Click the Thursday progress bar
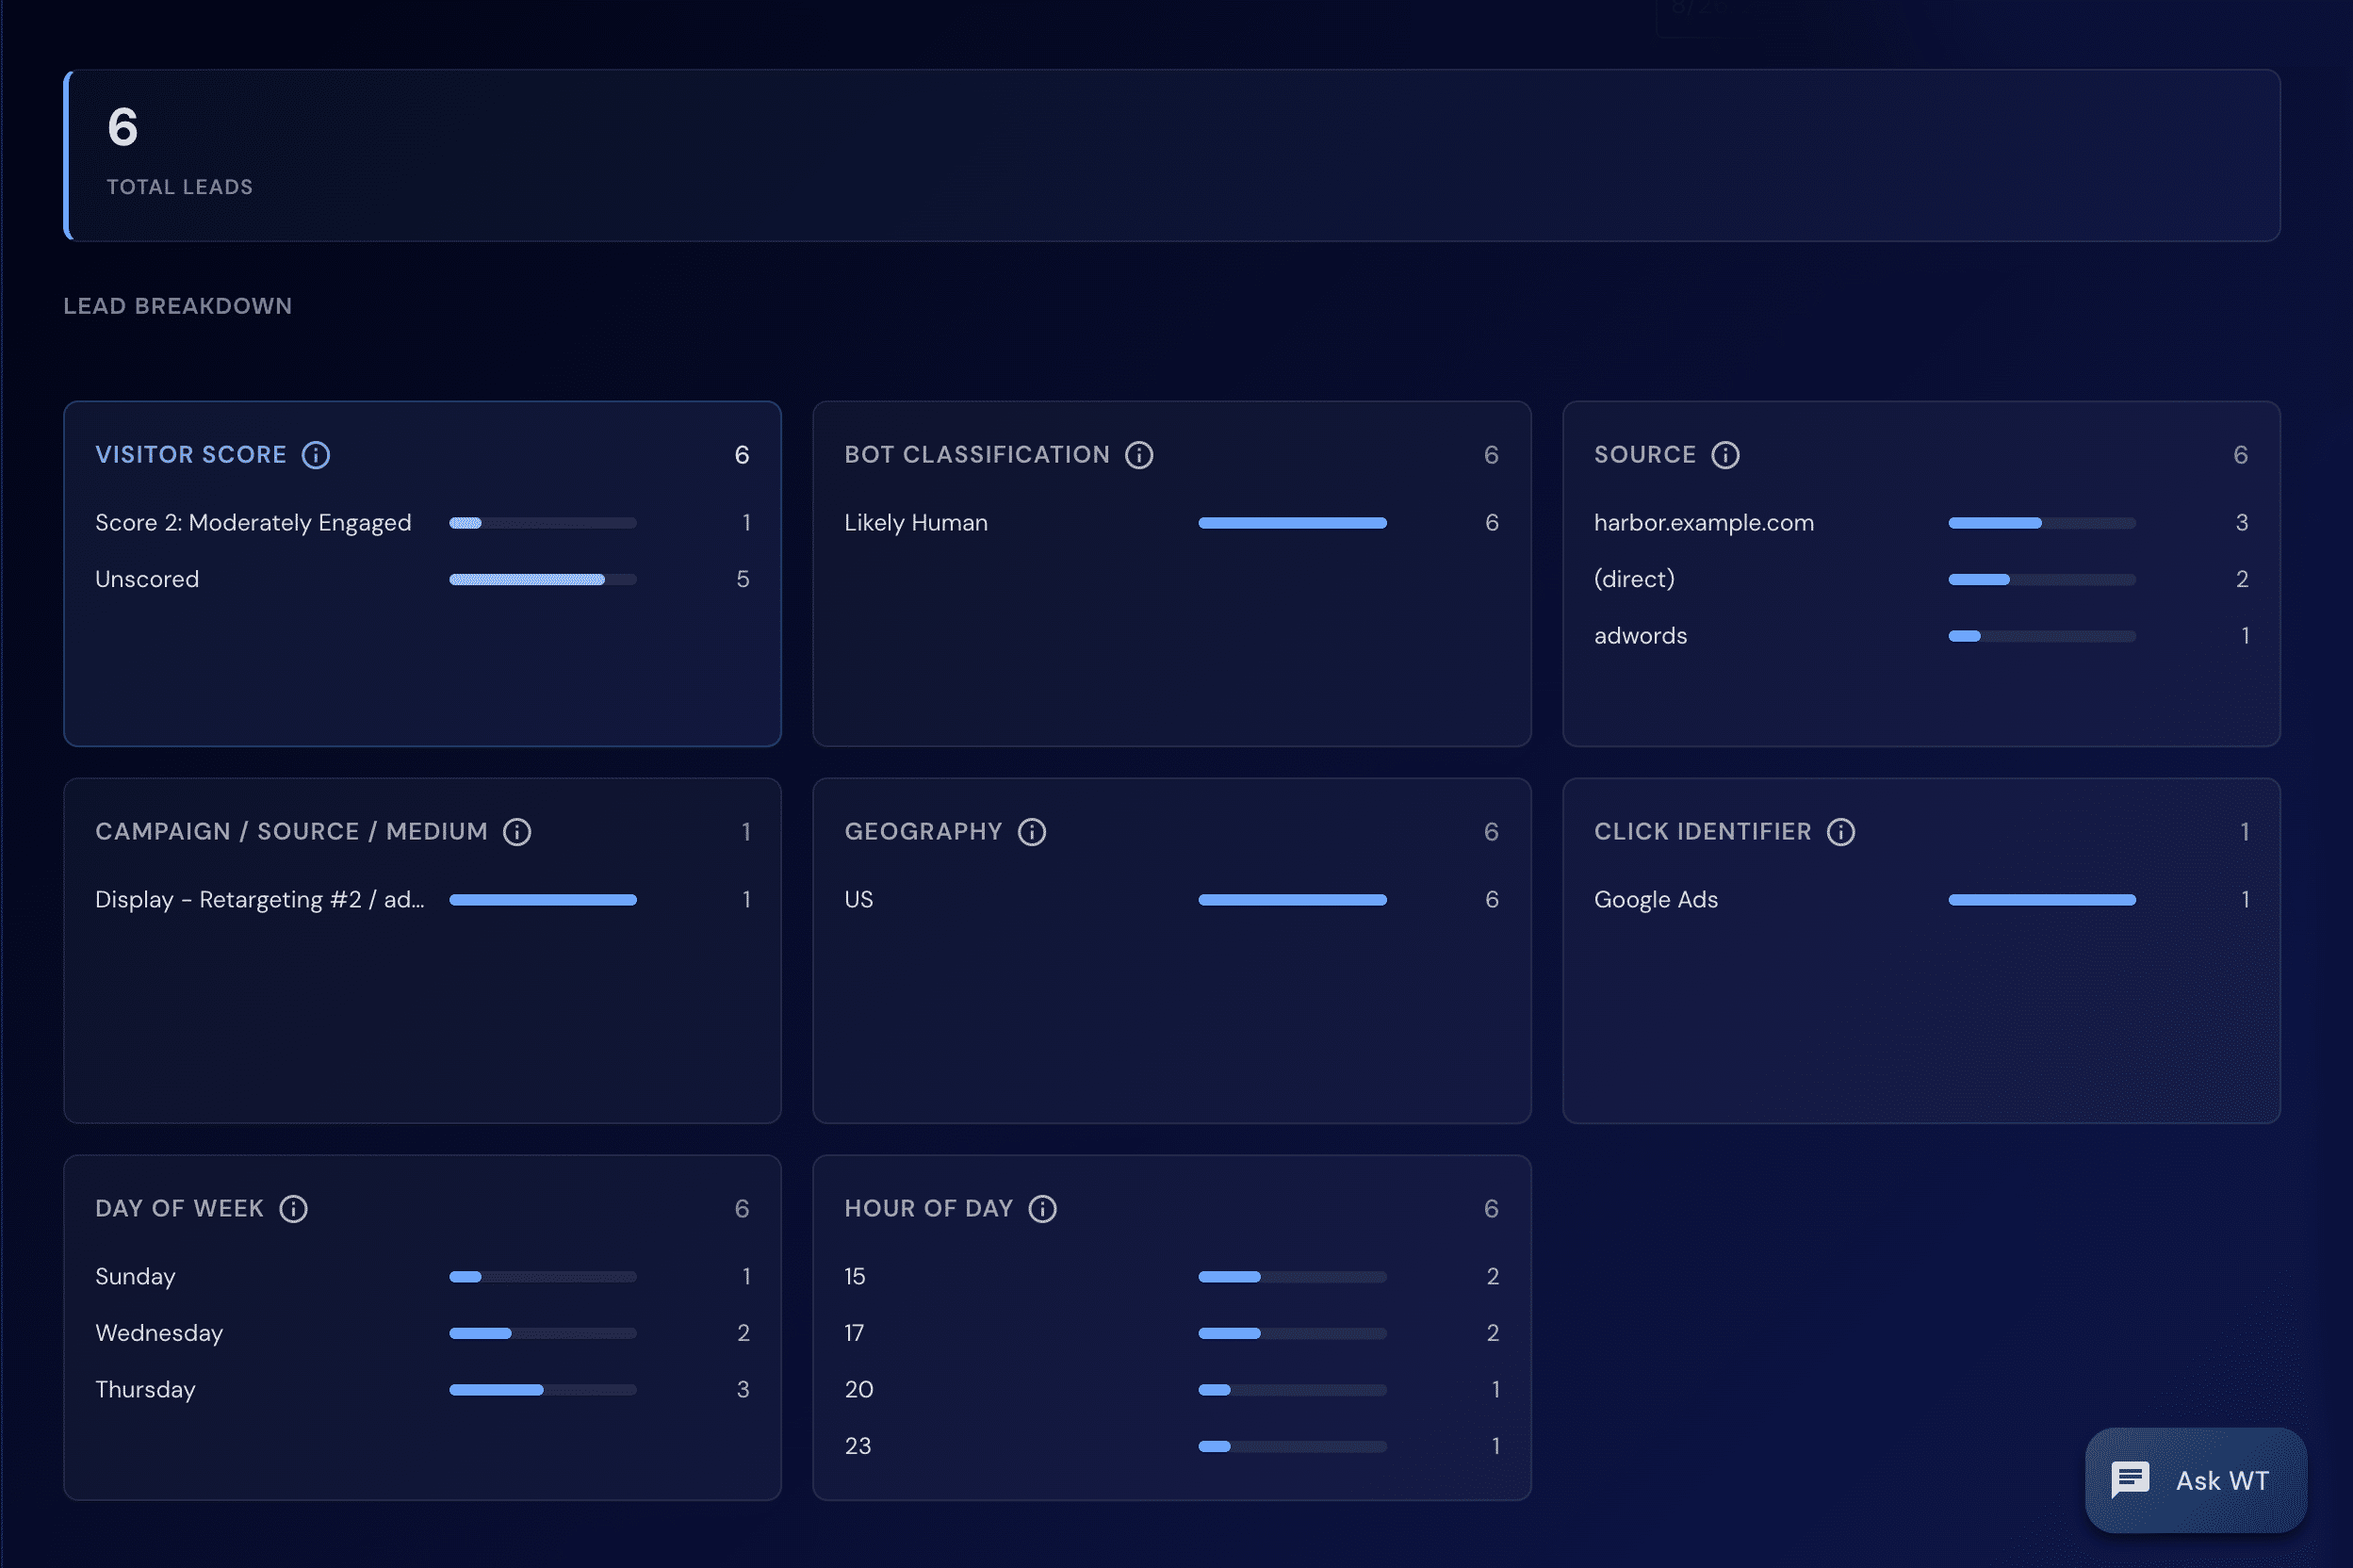The width and height of the screenshot is (2353, 1568). point(543,1390)
